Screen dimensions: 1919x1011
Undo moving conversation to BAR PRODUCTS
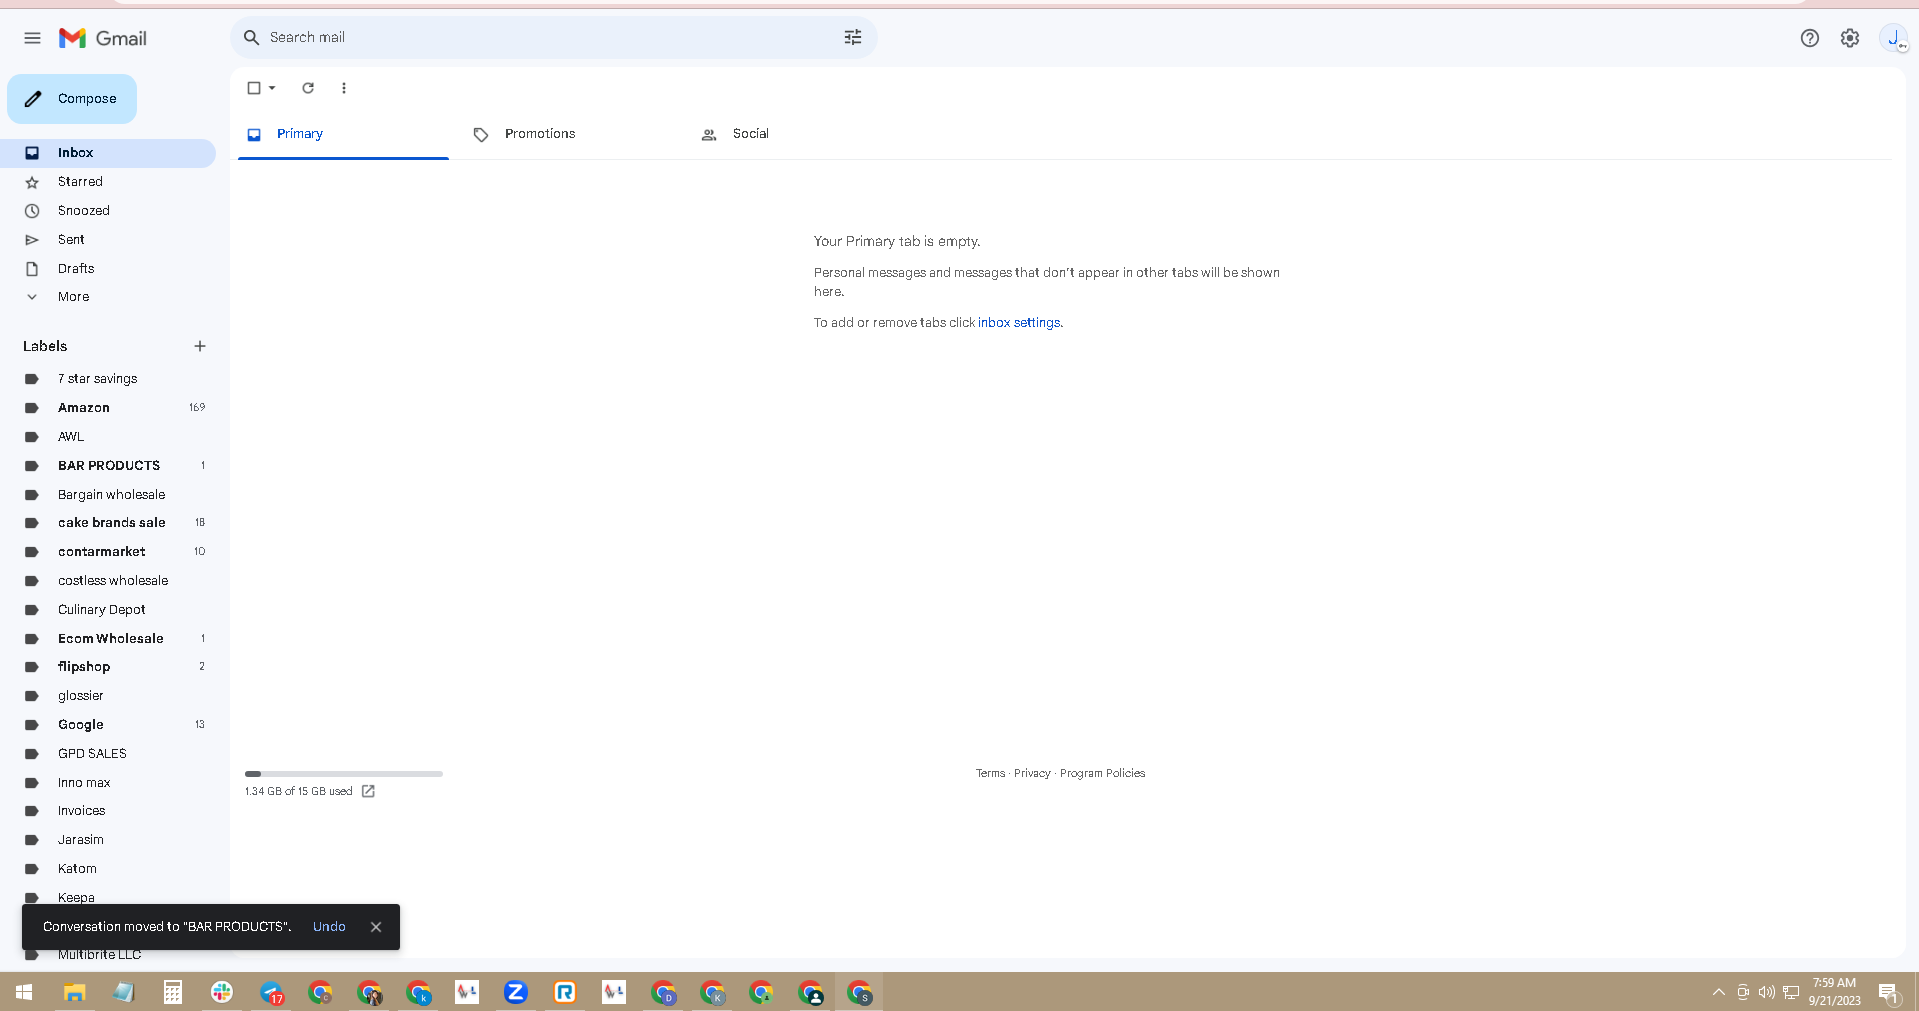[x=329, y=927]
